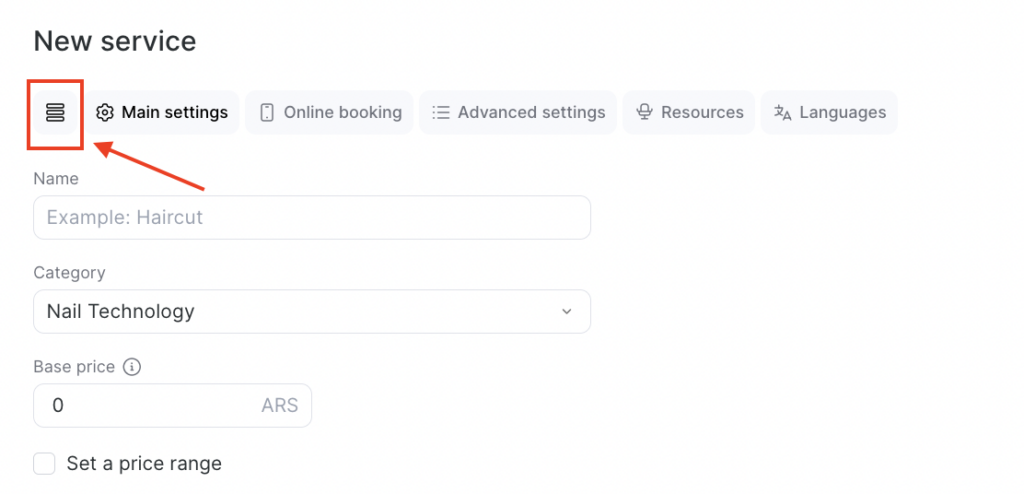Select the Languages tab

[842, 113]
